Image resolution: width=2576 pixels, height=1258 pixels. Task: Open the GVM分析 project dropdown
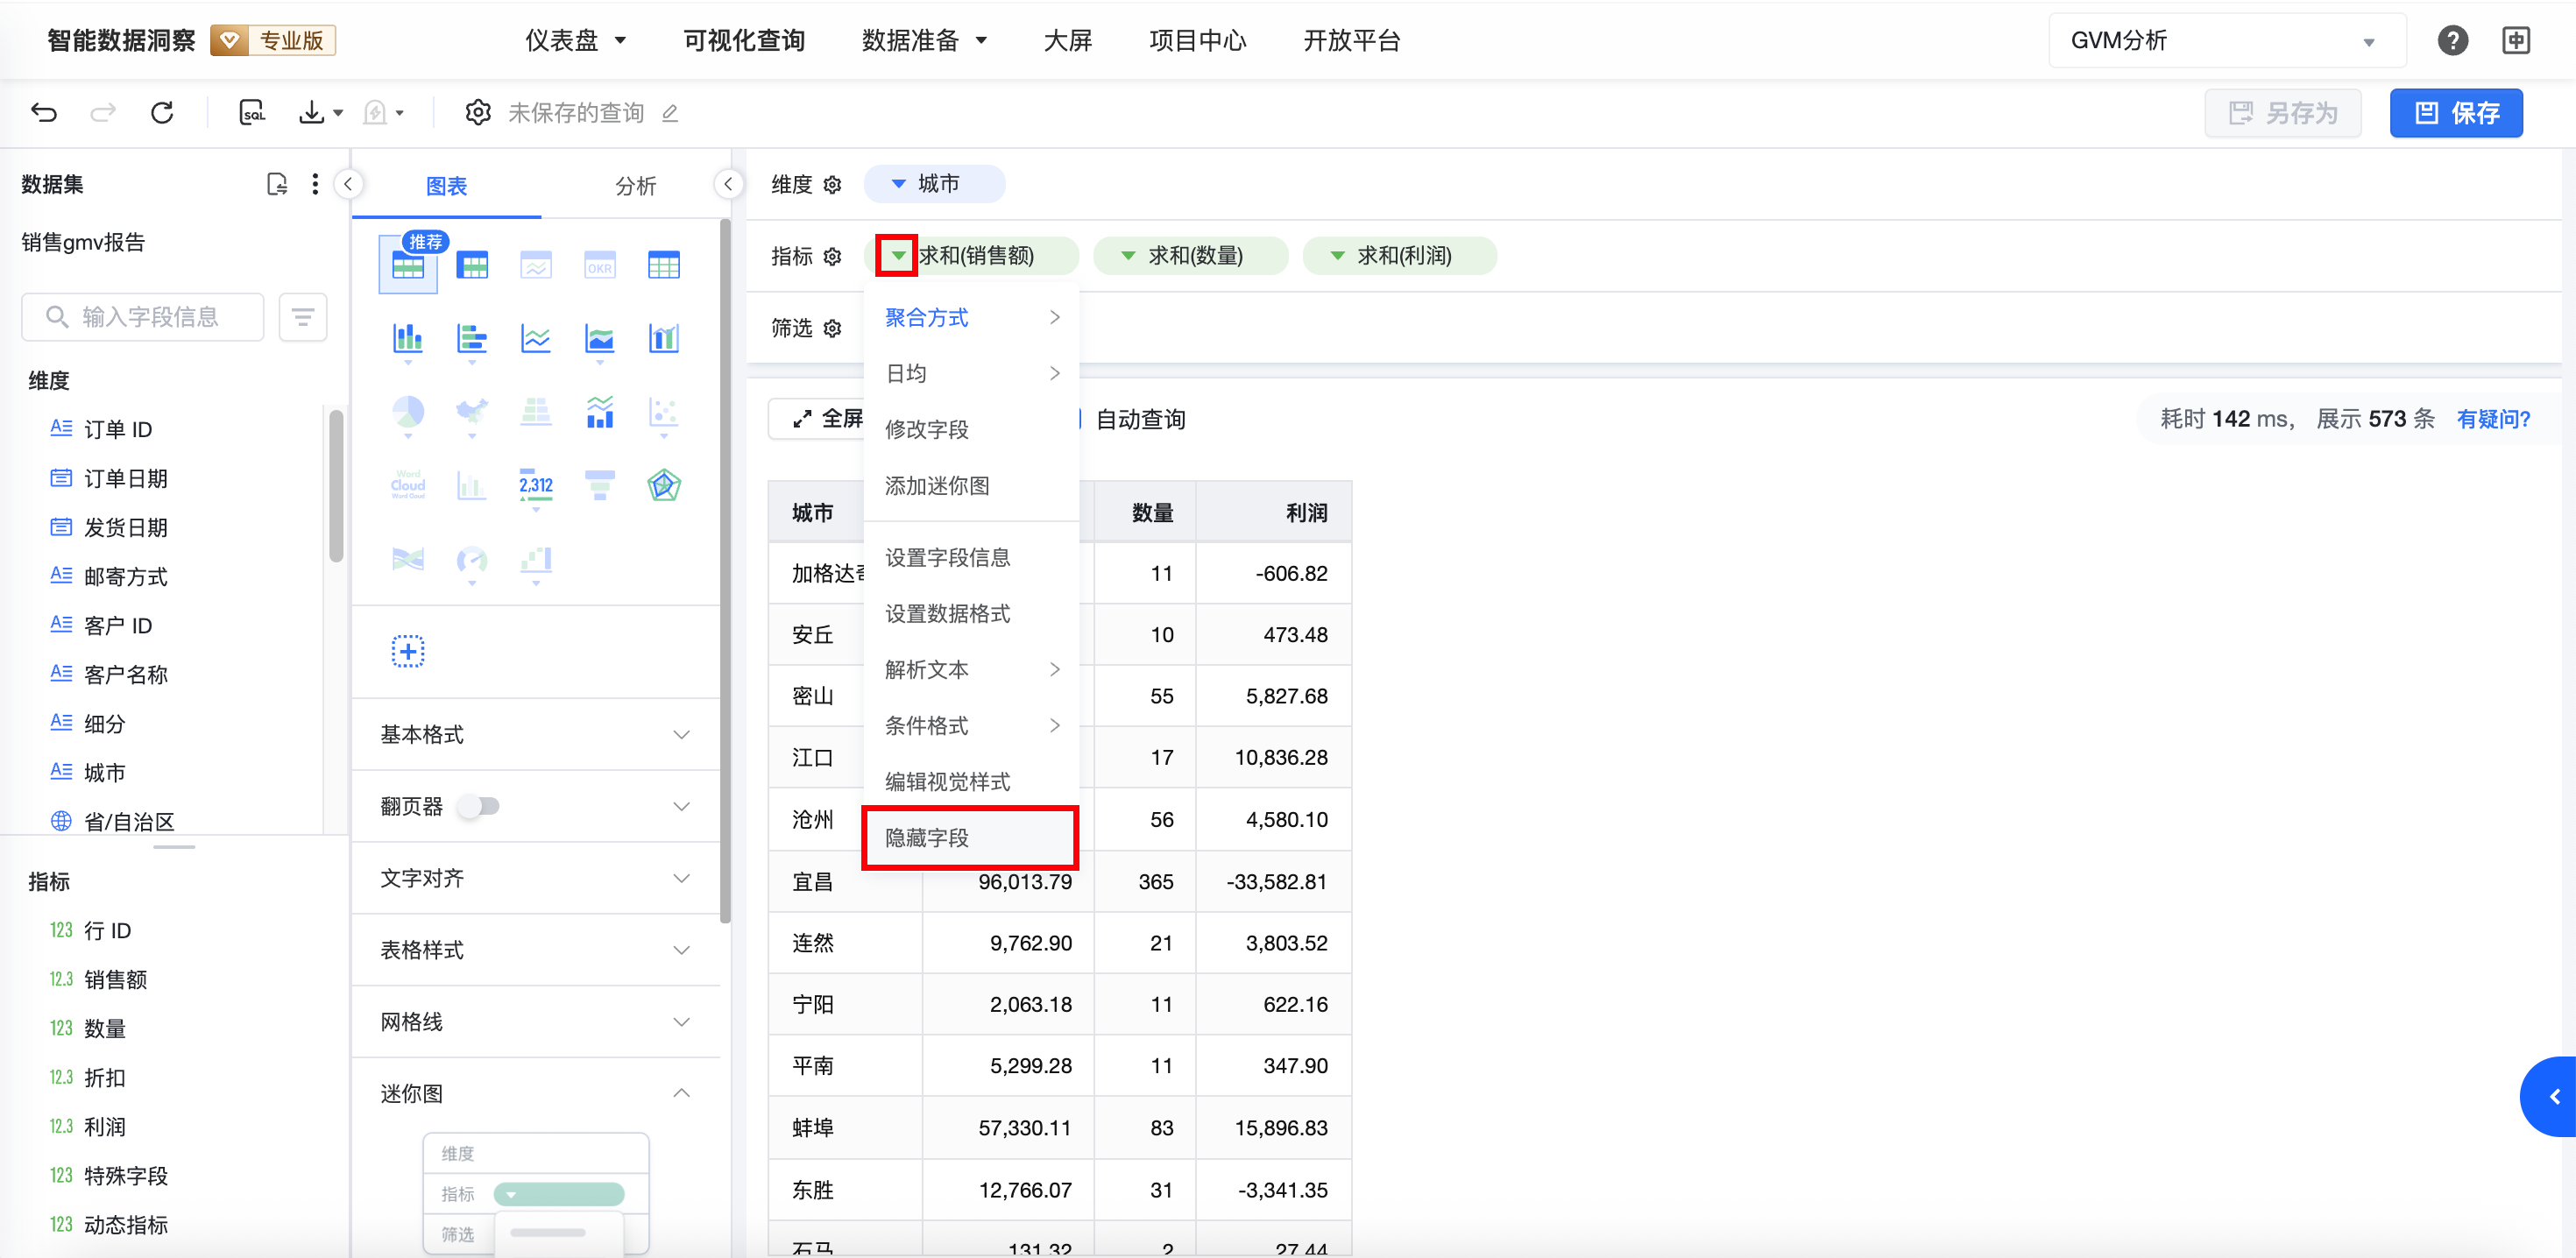(2226, 41)
